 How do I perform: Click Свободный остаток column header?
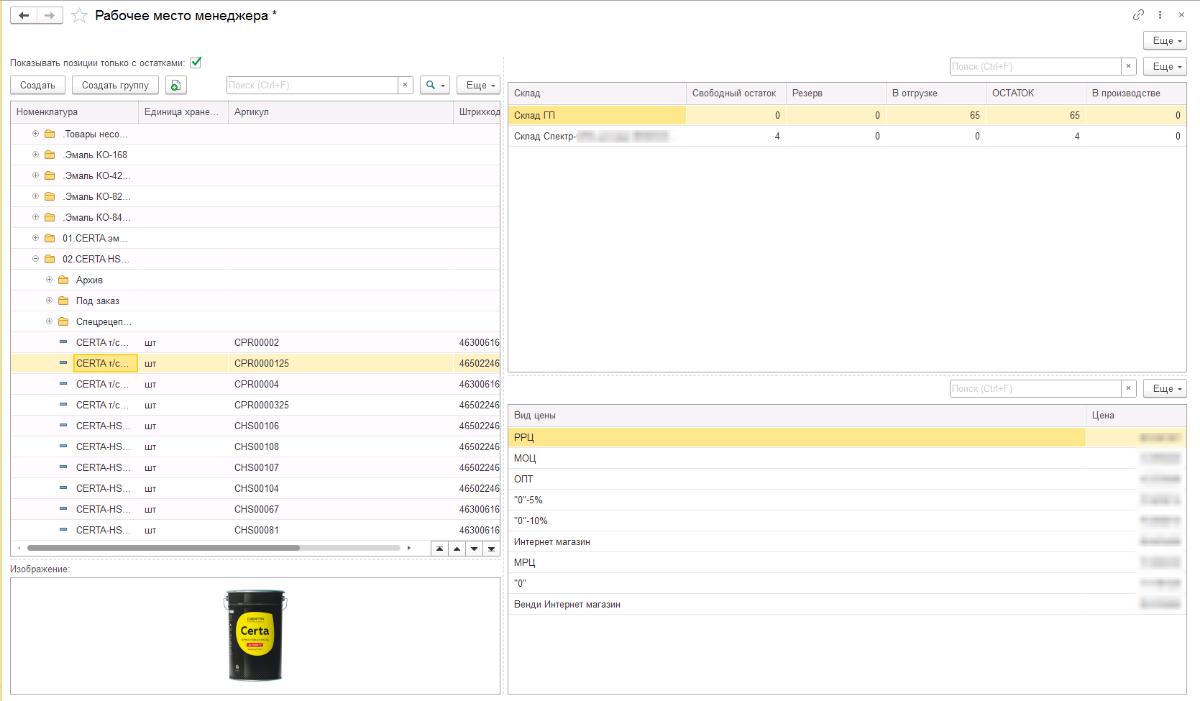(735, 93)
